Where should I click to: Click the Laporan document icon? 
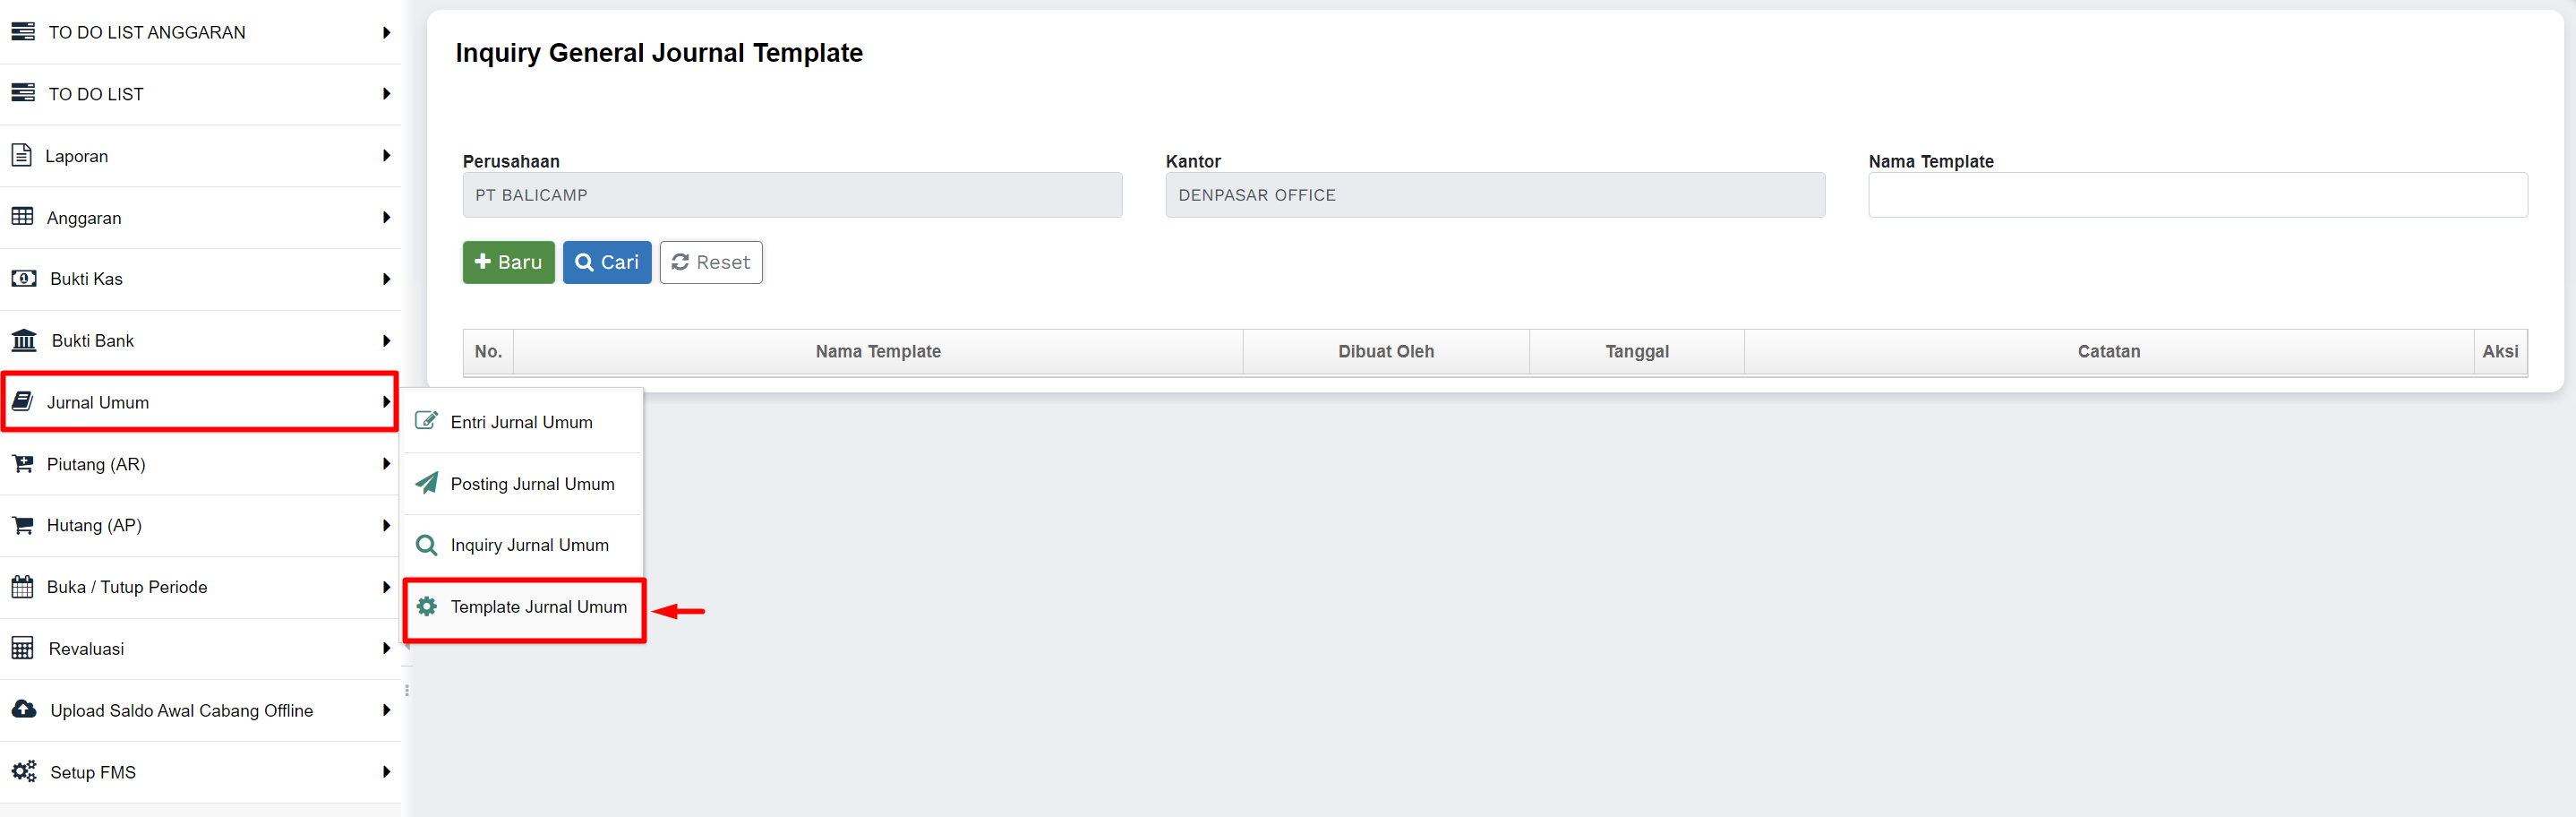click(21, 155)
